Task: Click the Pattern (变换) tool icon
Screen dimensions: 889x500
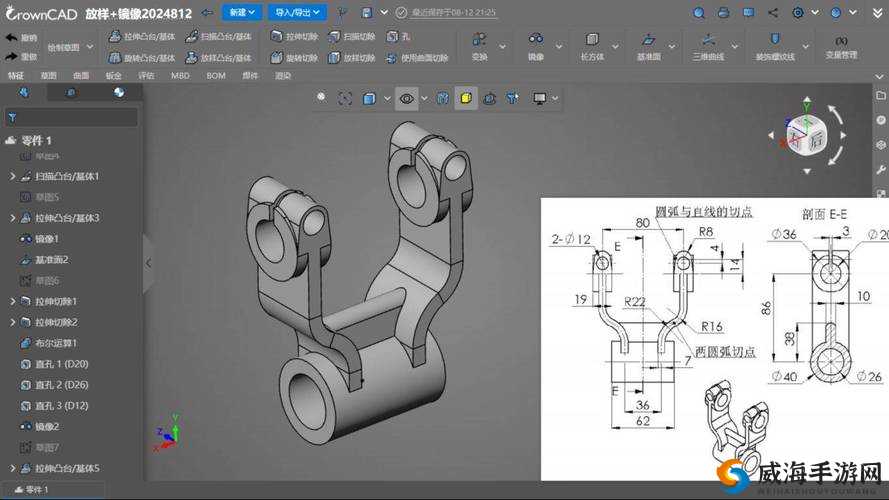Action: pos(479,39)
